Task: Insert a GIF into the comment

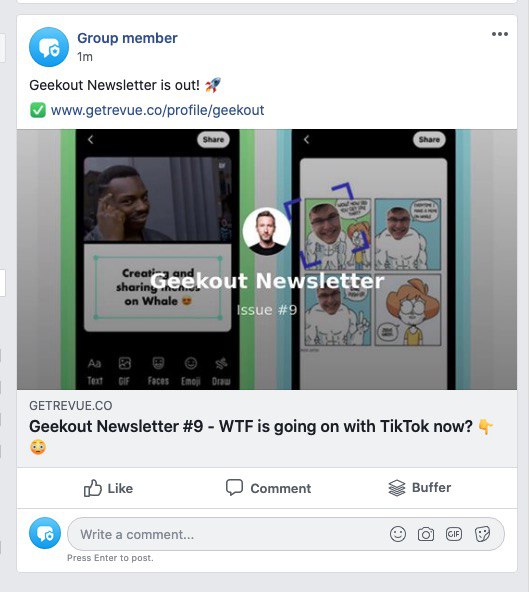Action: pyautogui.click(x=453, y=534)
